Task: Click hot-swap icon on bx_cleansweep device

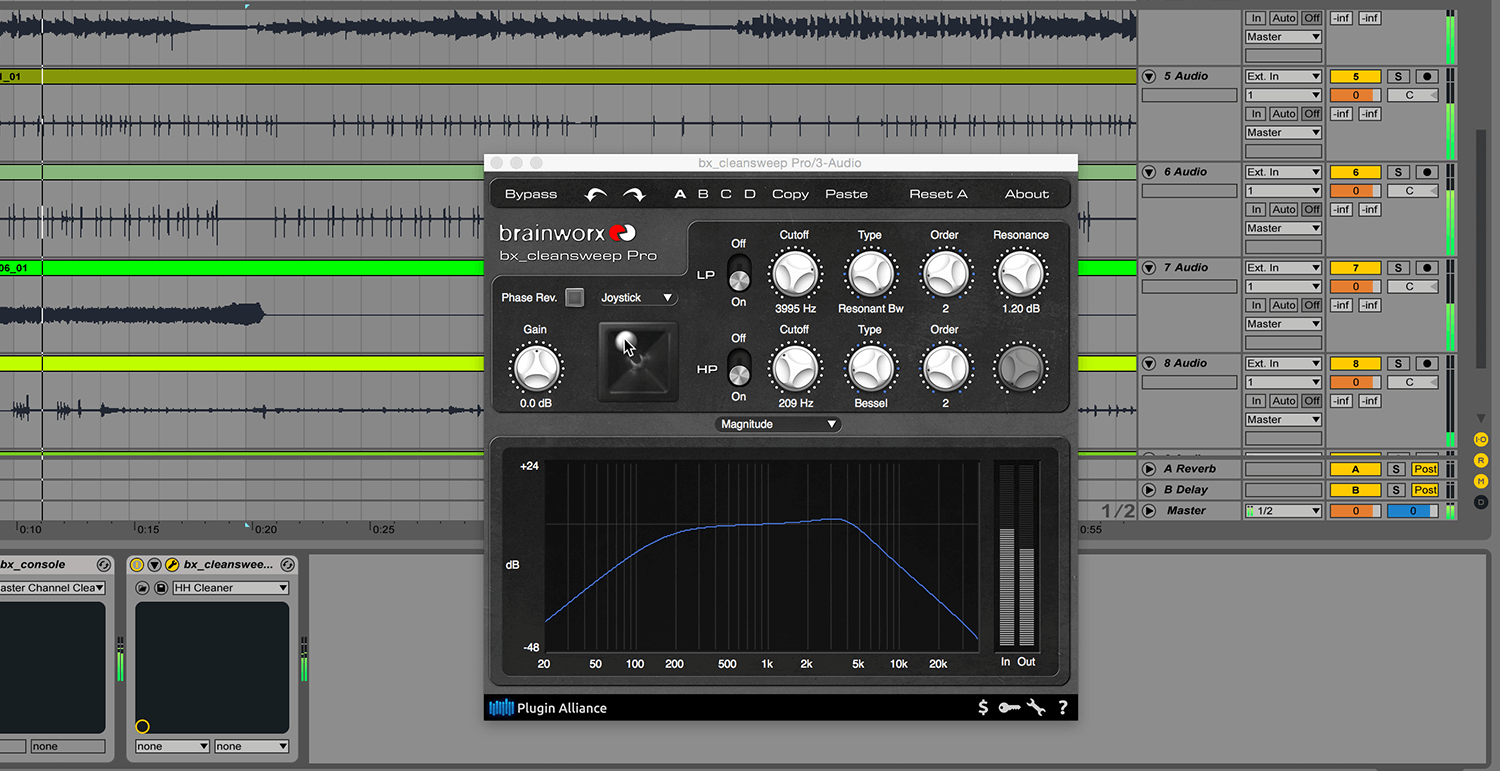Action: click(x=288, y=565)
